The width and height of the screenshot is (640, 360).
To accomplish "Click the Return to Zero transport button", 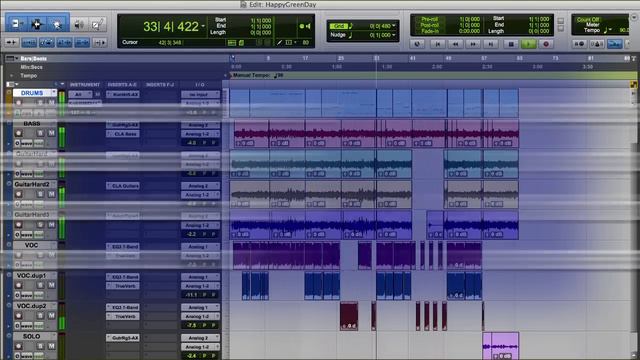I will pos(438,44).
